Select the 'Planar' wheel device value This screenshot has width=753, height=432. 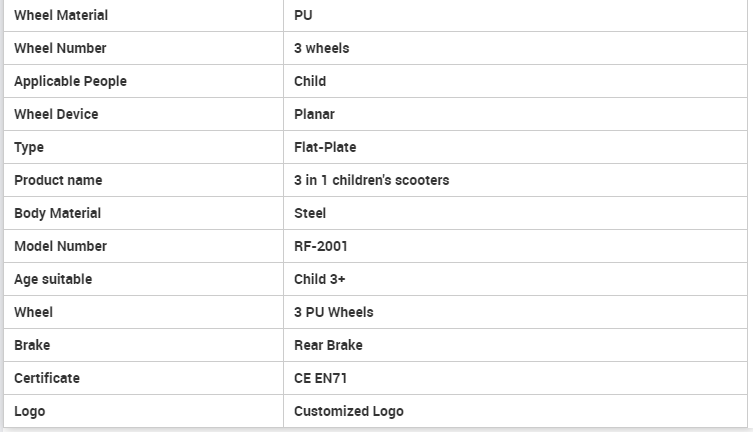click(x=314, y=114)
